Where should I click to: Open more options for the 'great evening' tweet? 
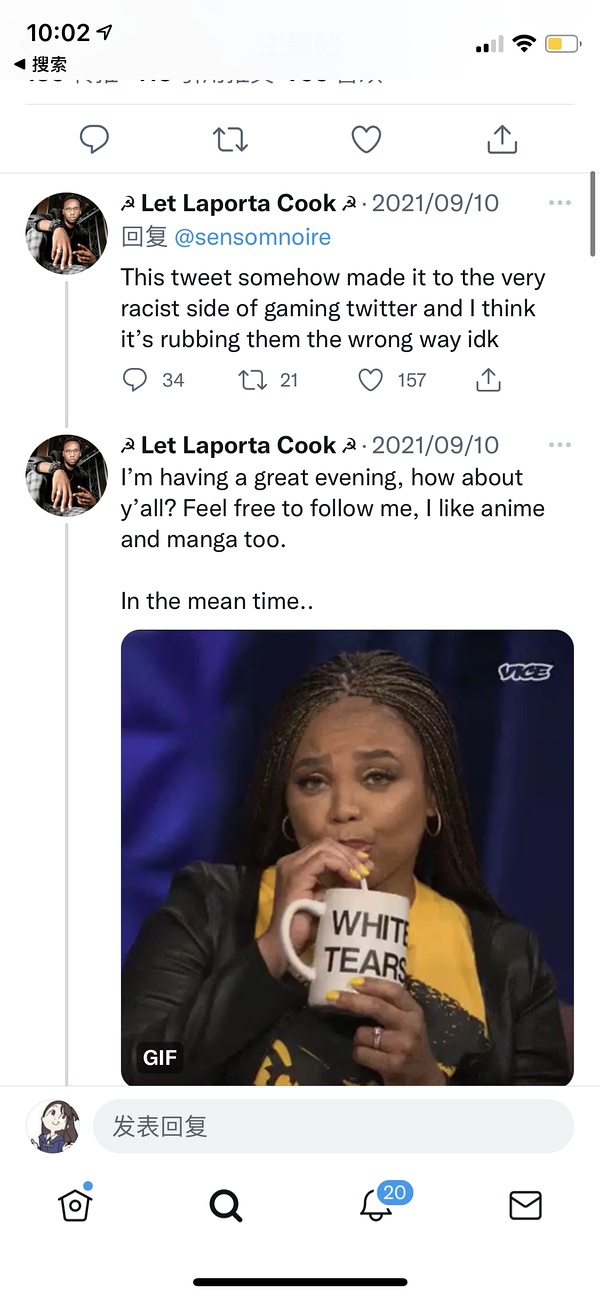(560, 445)
